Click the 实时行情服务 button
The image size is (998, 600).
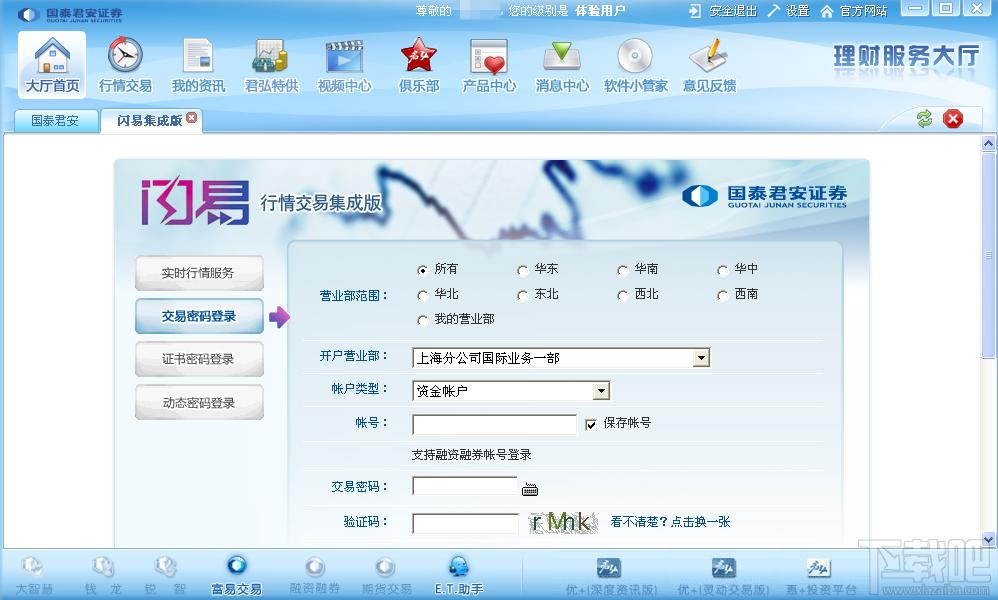coord(199,273)
